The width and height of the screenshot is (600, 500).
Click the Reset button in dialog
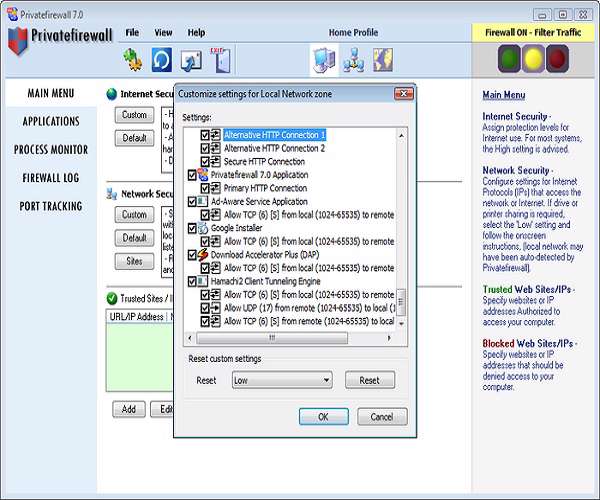coord(370,380)
